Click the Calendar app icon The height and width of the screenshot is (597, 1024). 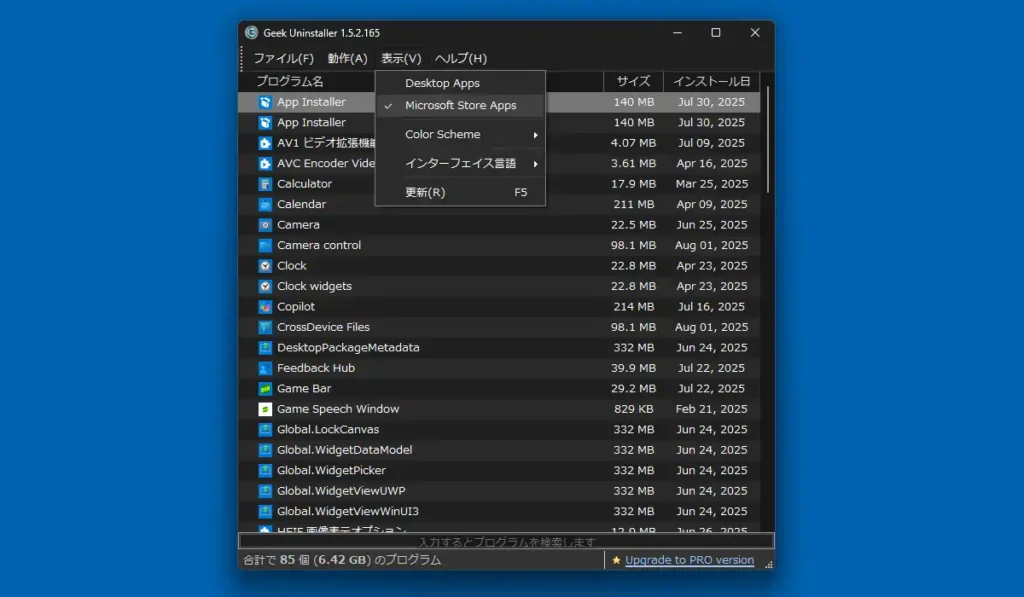(x=265, y=204)
